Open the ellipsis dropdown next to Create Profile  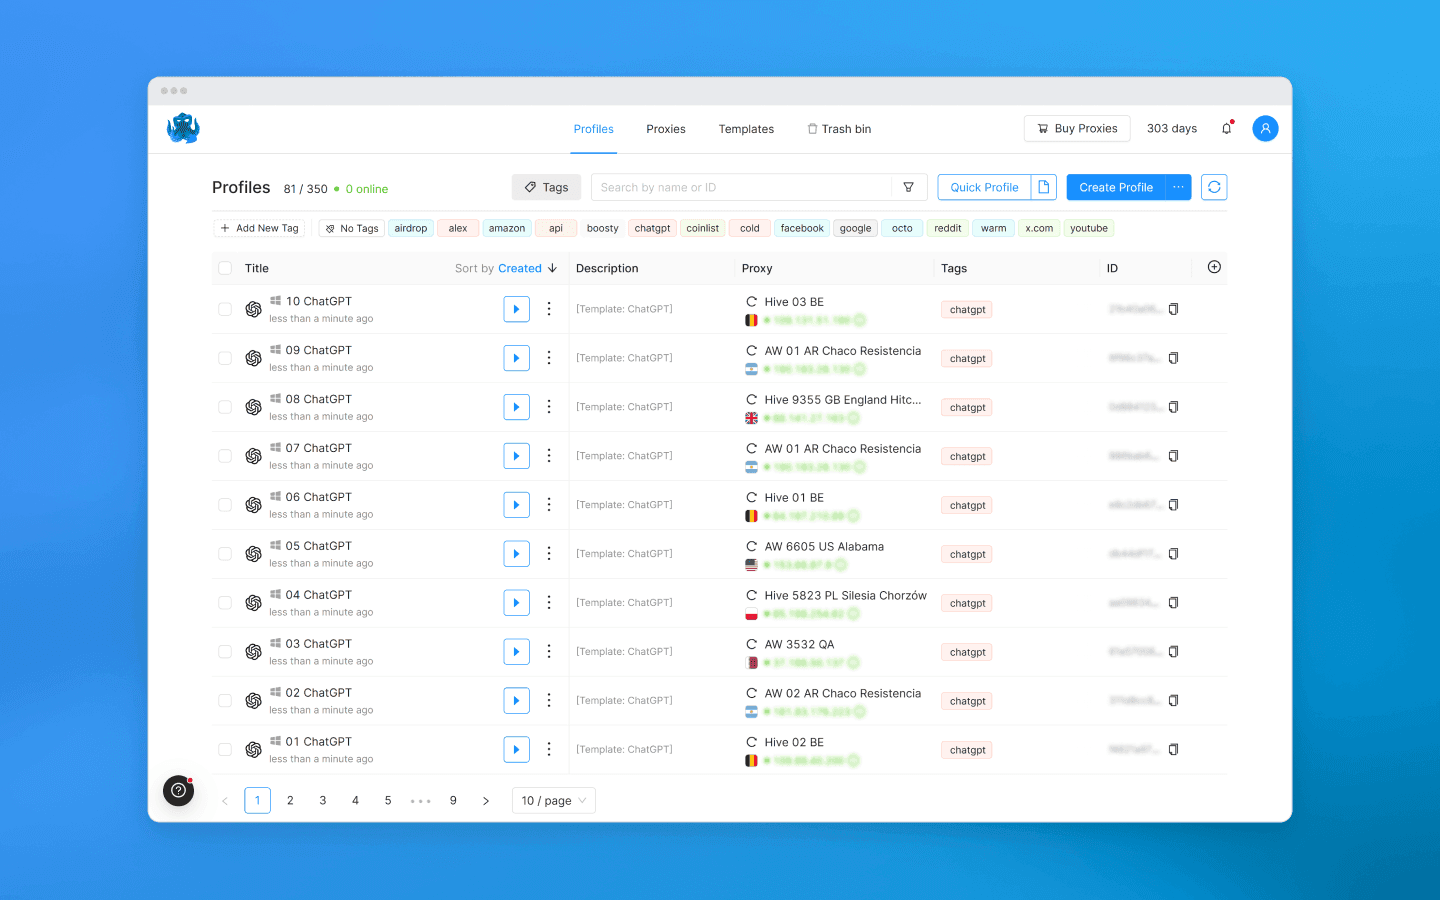coord(1178,187)
